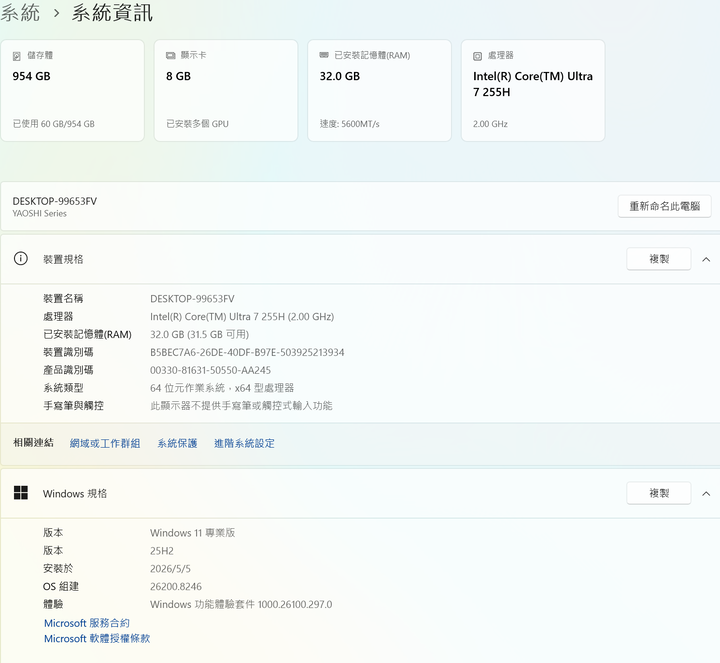This screenshot has width=720, height=663.
Task: Open Microsoft 軟體授權條款 link
Action: click(x=97, y=639)
